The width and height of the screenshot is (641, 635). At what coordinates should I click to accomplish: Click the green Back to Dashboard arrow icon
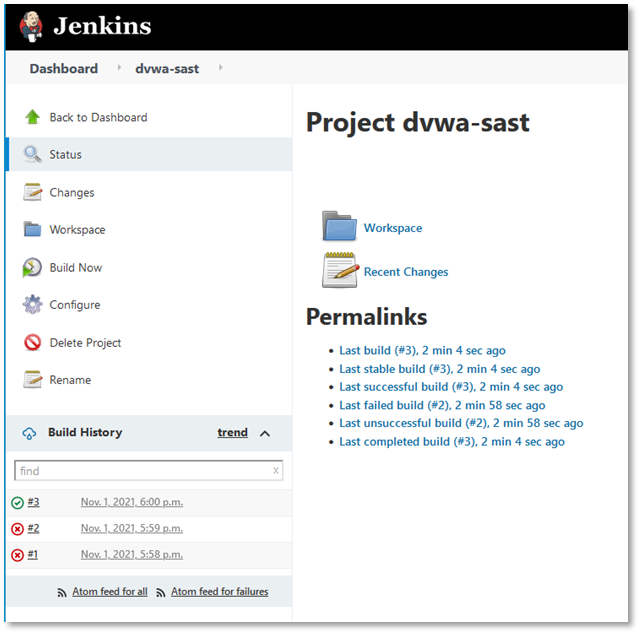tap(33, 117)
